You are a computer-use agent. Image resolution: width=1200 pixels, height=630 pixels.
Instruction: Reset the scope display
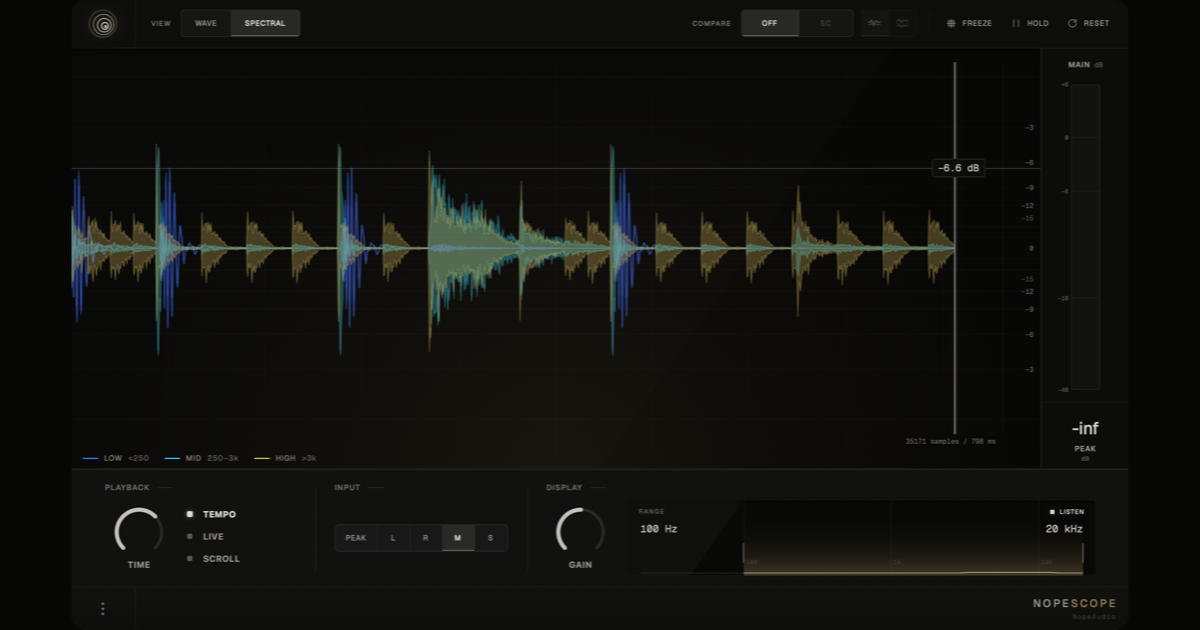click(1088, 23)
